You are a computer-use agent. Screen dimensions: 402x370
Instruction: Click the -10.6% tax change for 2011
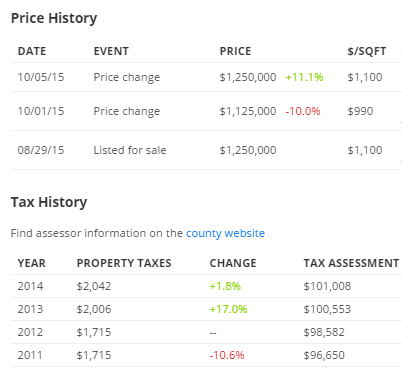click(x=227, y=355)
